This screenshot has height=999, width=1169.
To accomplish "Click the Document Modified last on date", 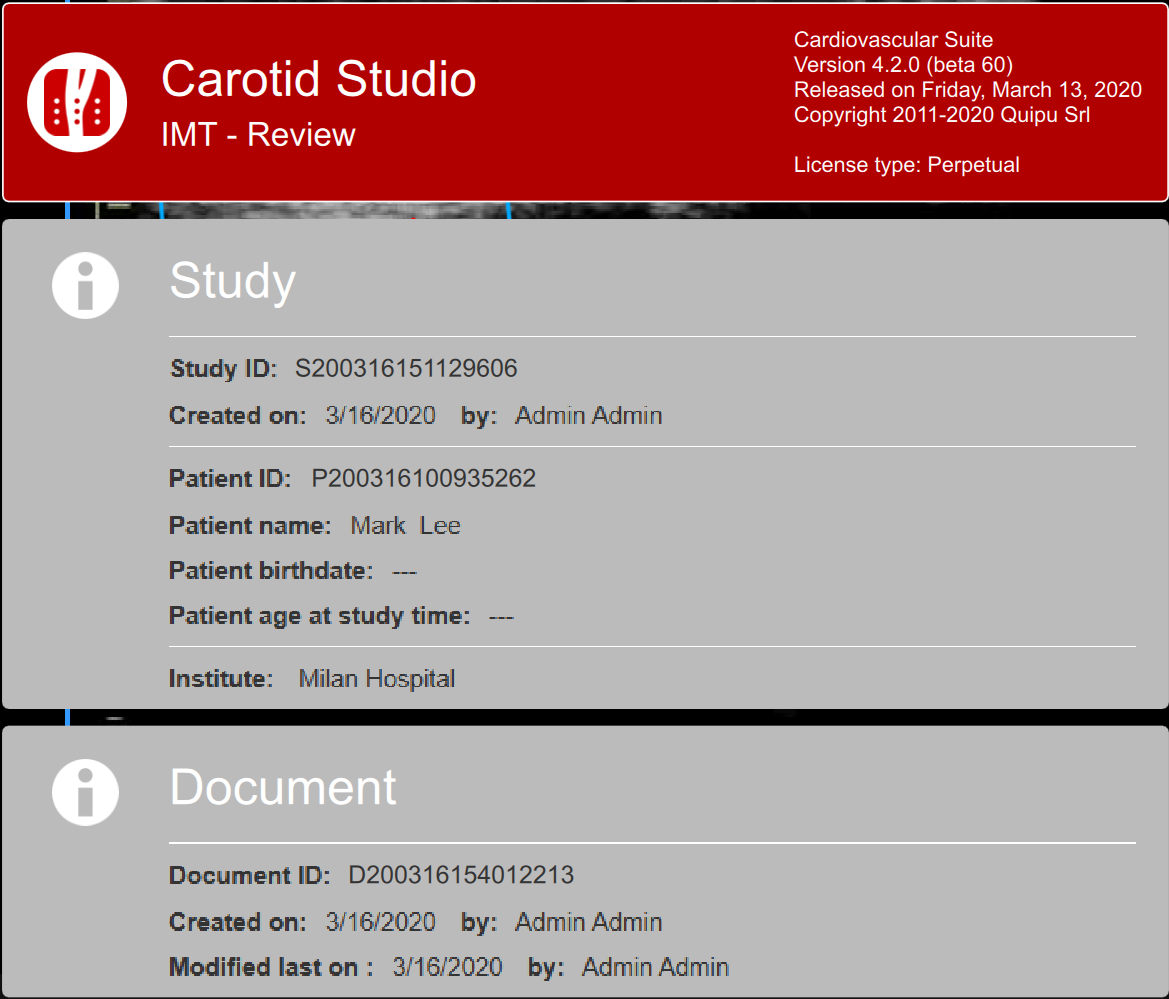I will click(447, 968).
